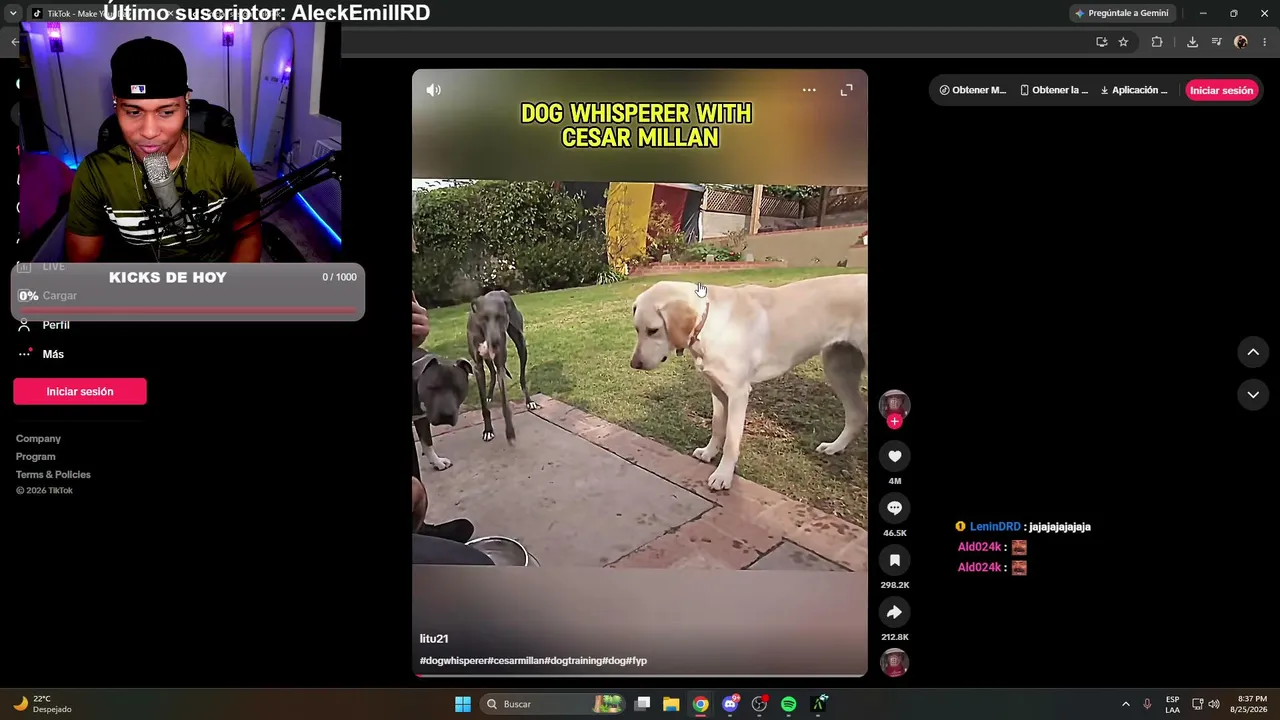Click the first Ald024k chat message
1280x720 pixels.
pyautogui.click(x=992, y=547)
